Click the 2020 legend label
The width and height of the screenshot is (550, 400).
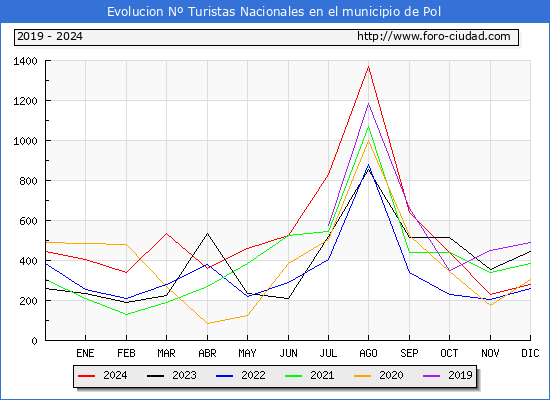pyautogui.click(x=391, y=375)
